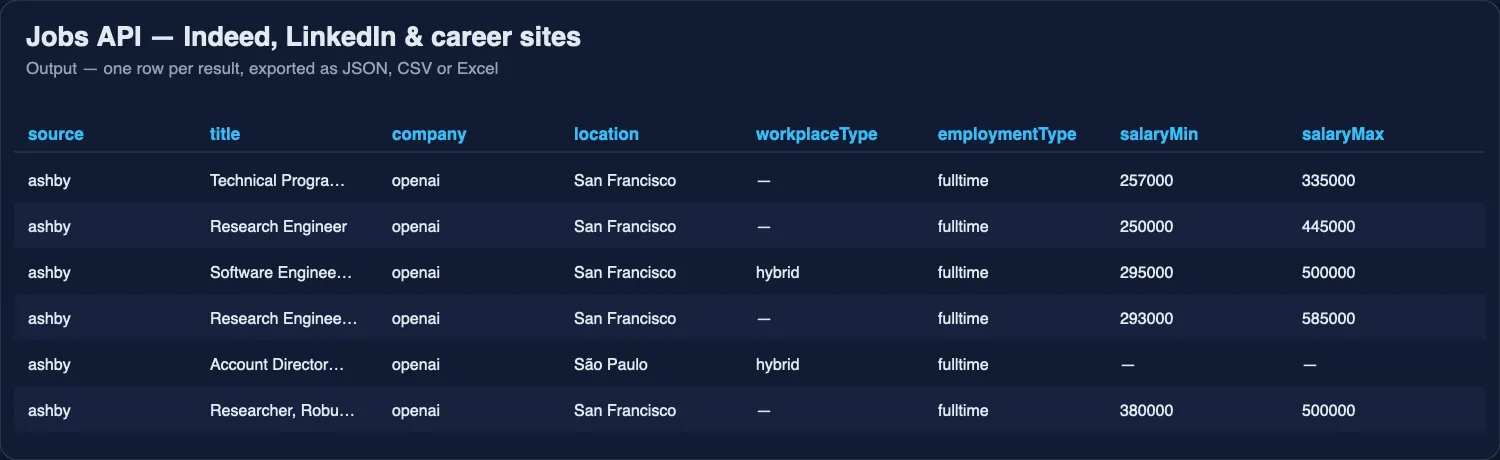Image resolution: width=1500 pixels, height=460 pixels.
Task: Click ashby in the 250000 salaryMin row
Action: pos(49,227)
